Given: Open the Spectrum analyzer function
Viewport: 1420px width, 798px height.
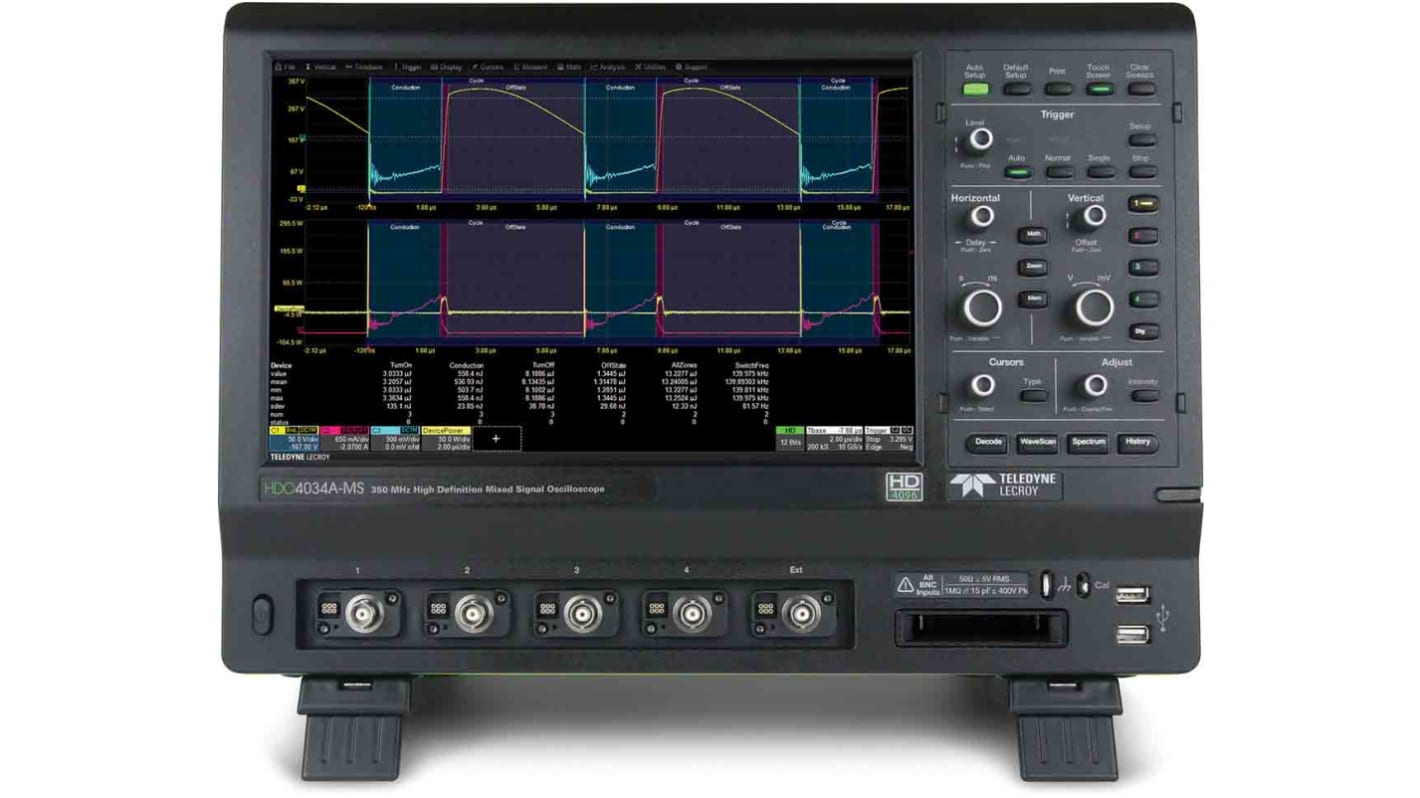Looking at the screenshot, I should [1088, 443].
